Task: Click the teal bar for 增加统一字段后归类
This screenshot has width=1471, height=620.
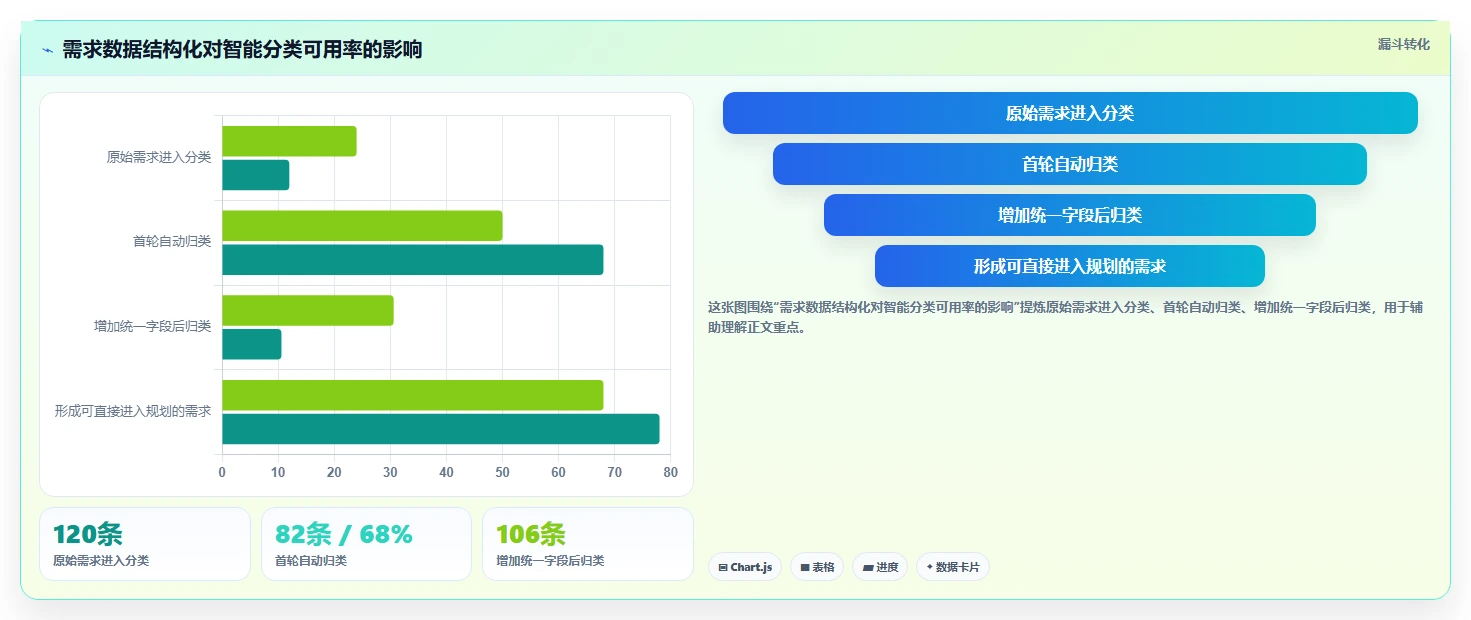Action: pos(252,344)
